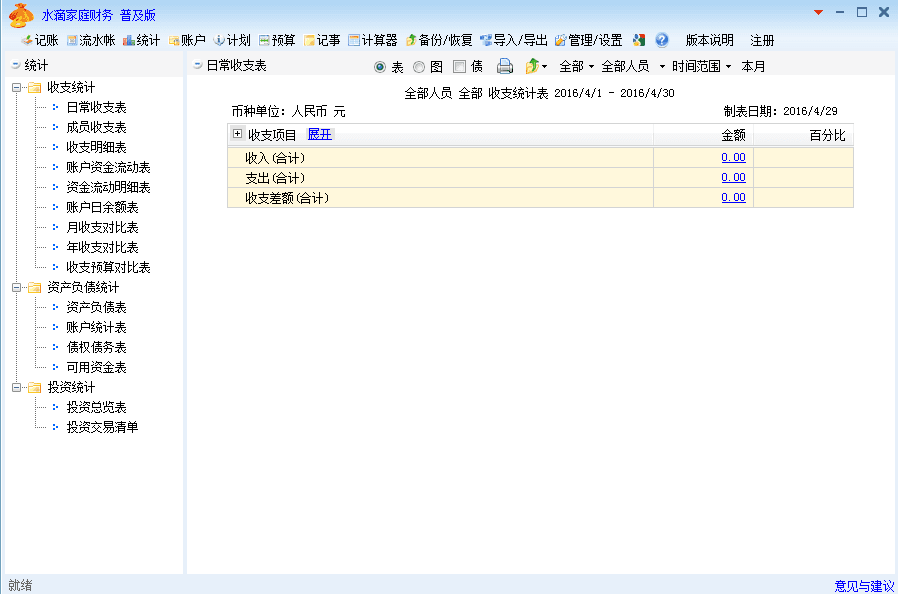Click the blue help question mark icon
This screenshot has height=594, width=899.
pyautogui.click(x=662, y=41)
